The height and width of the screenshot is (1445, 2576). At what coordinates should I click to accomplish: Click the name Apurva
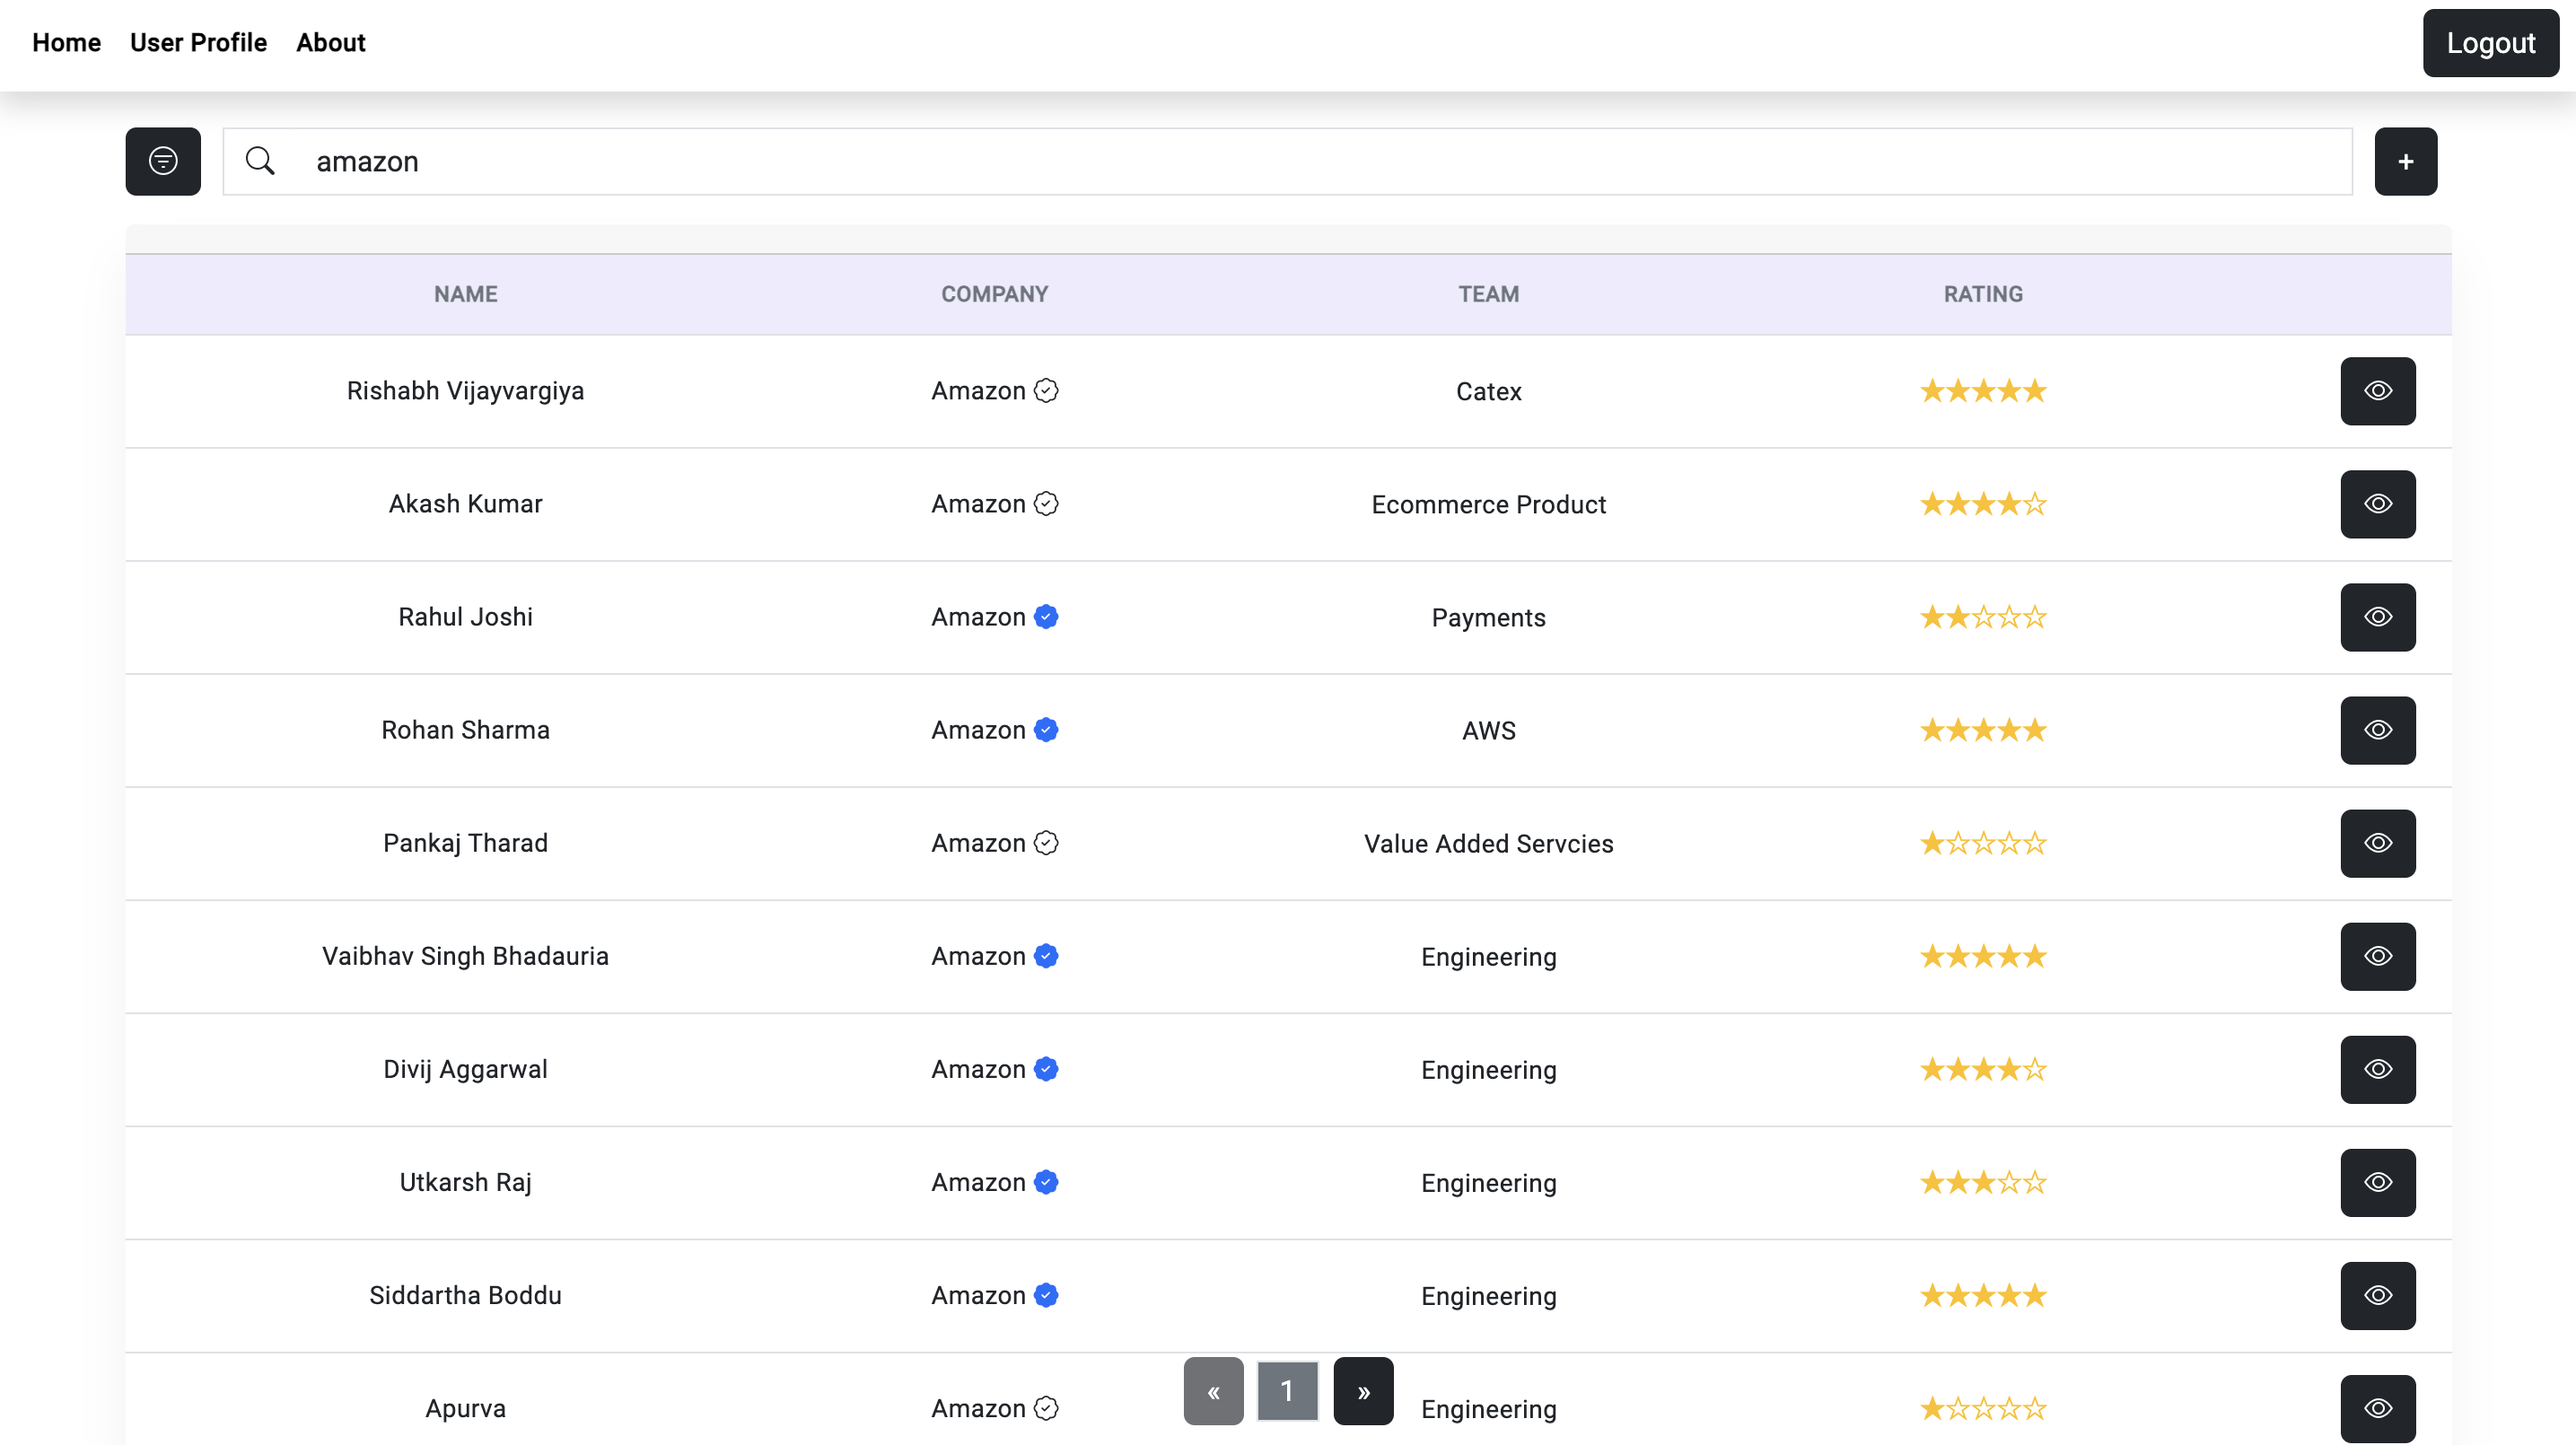tap(465, 1407)
